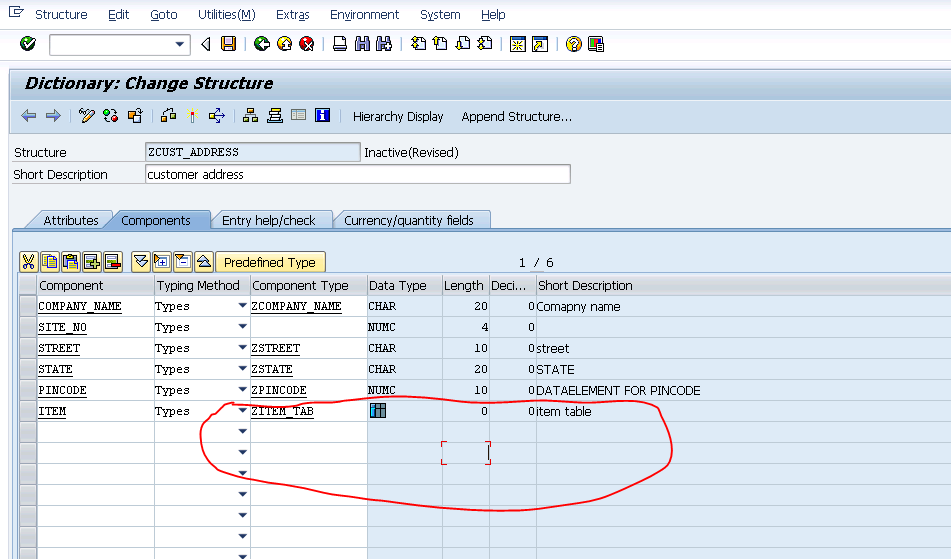
Task: Open Typing Method dropdown for SITE_NO
Action: (243, 326)
